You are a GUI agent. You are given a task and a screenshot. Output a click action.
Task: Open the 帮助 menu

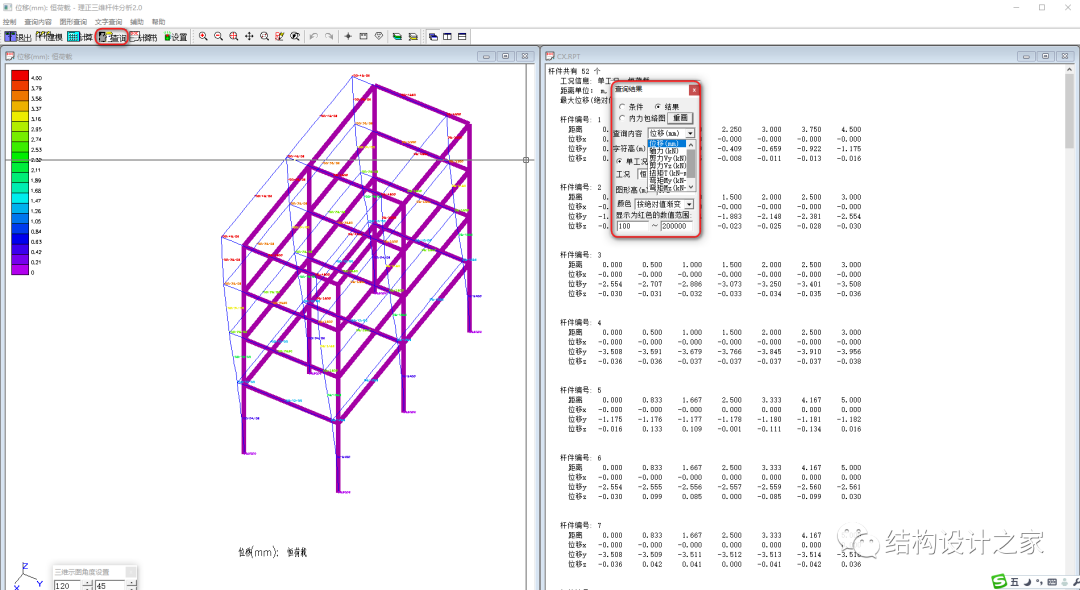coord(158,22)
